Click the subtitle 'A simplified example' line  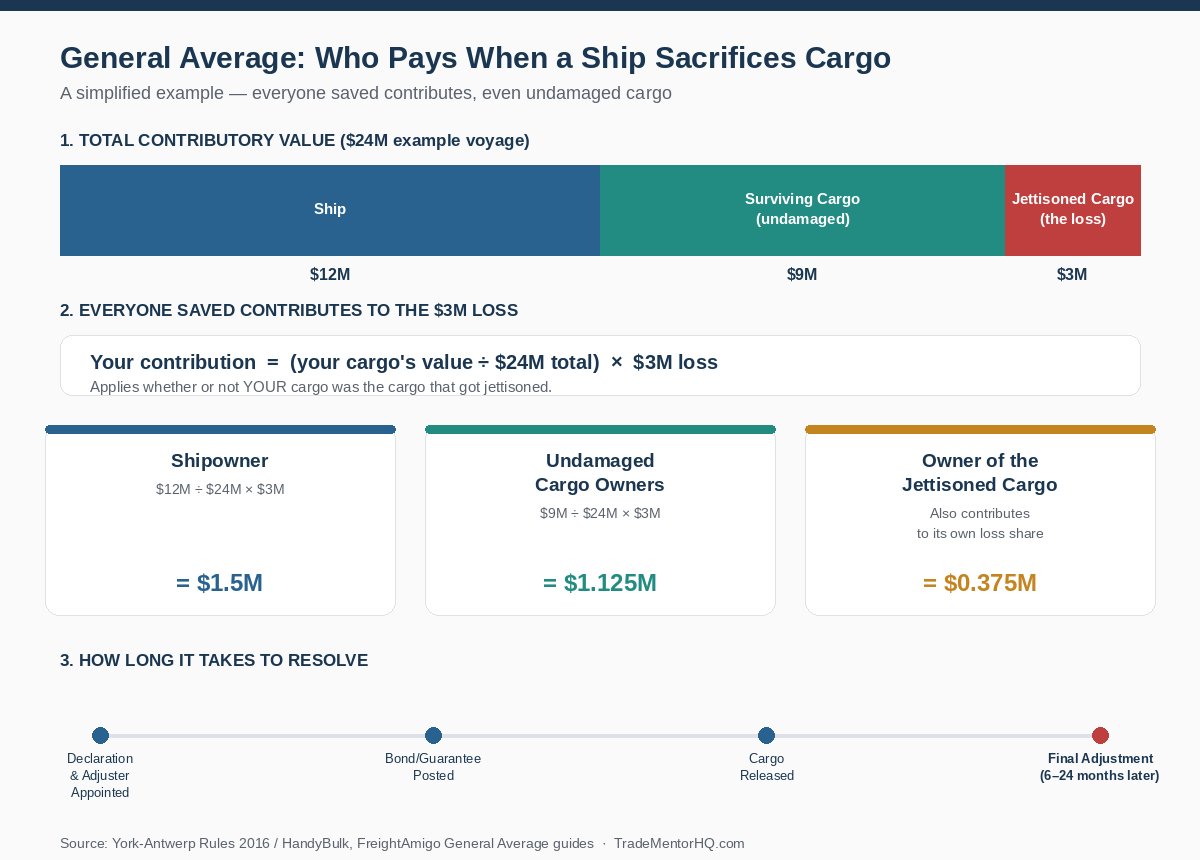[366, 94]
